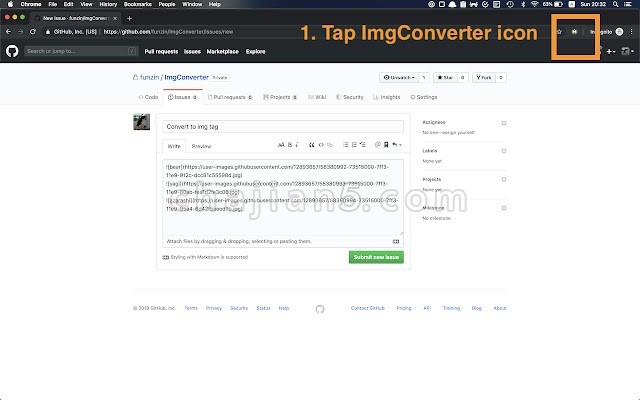Open a new browser tab
The width and height of the screenshot is (640, 400).
coord(129,18)
